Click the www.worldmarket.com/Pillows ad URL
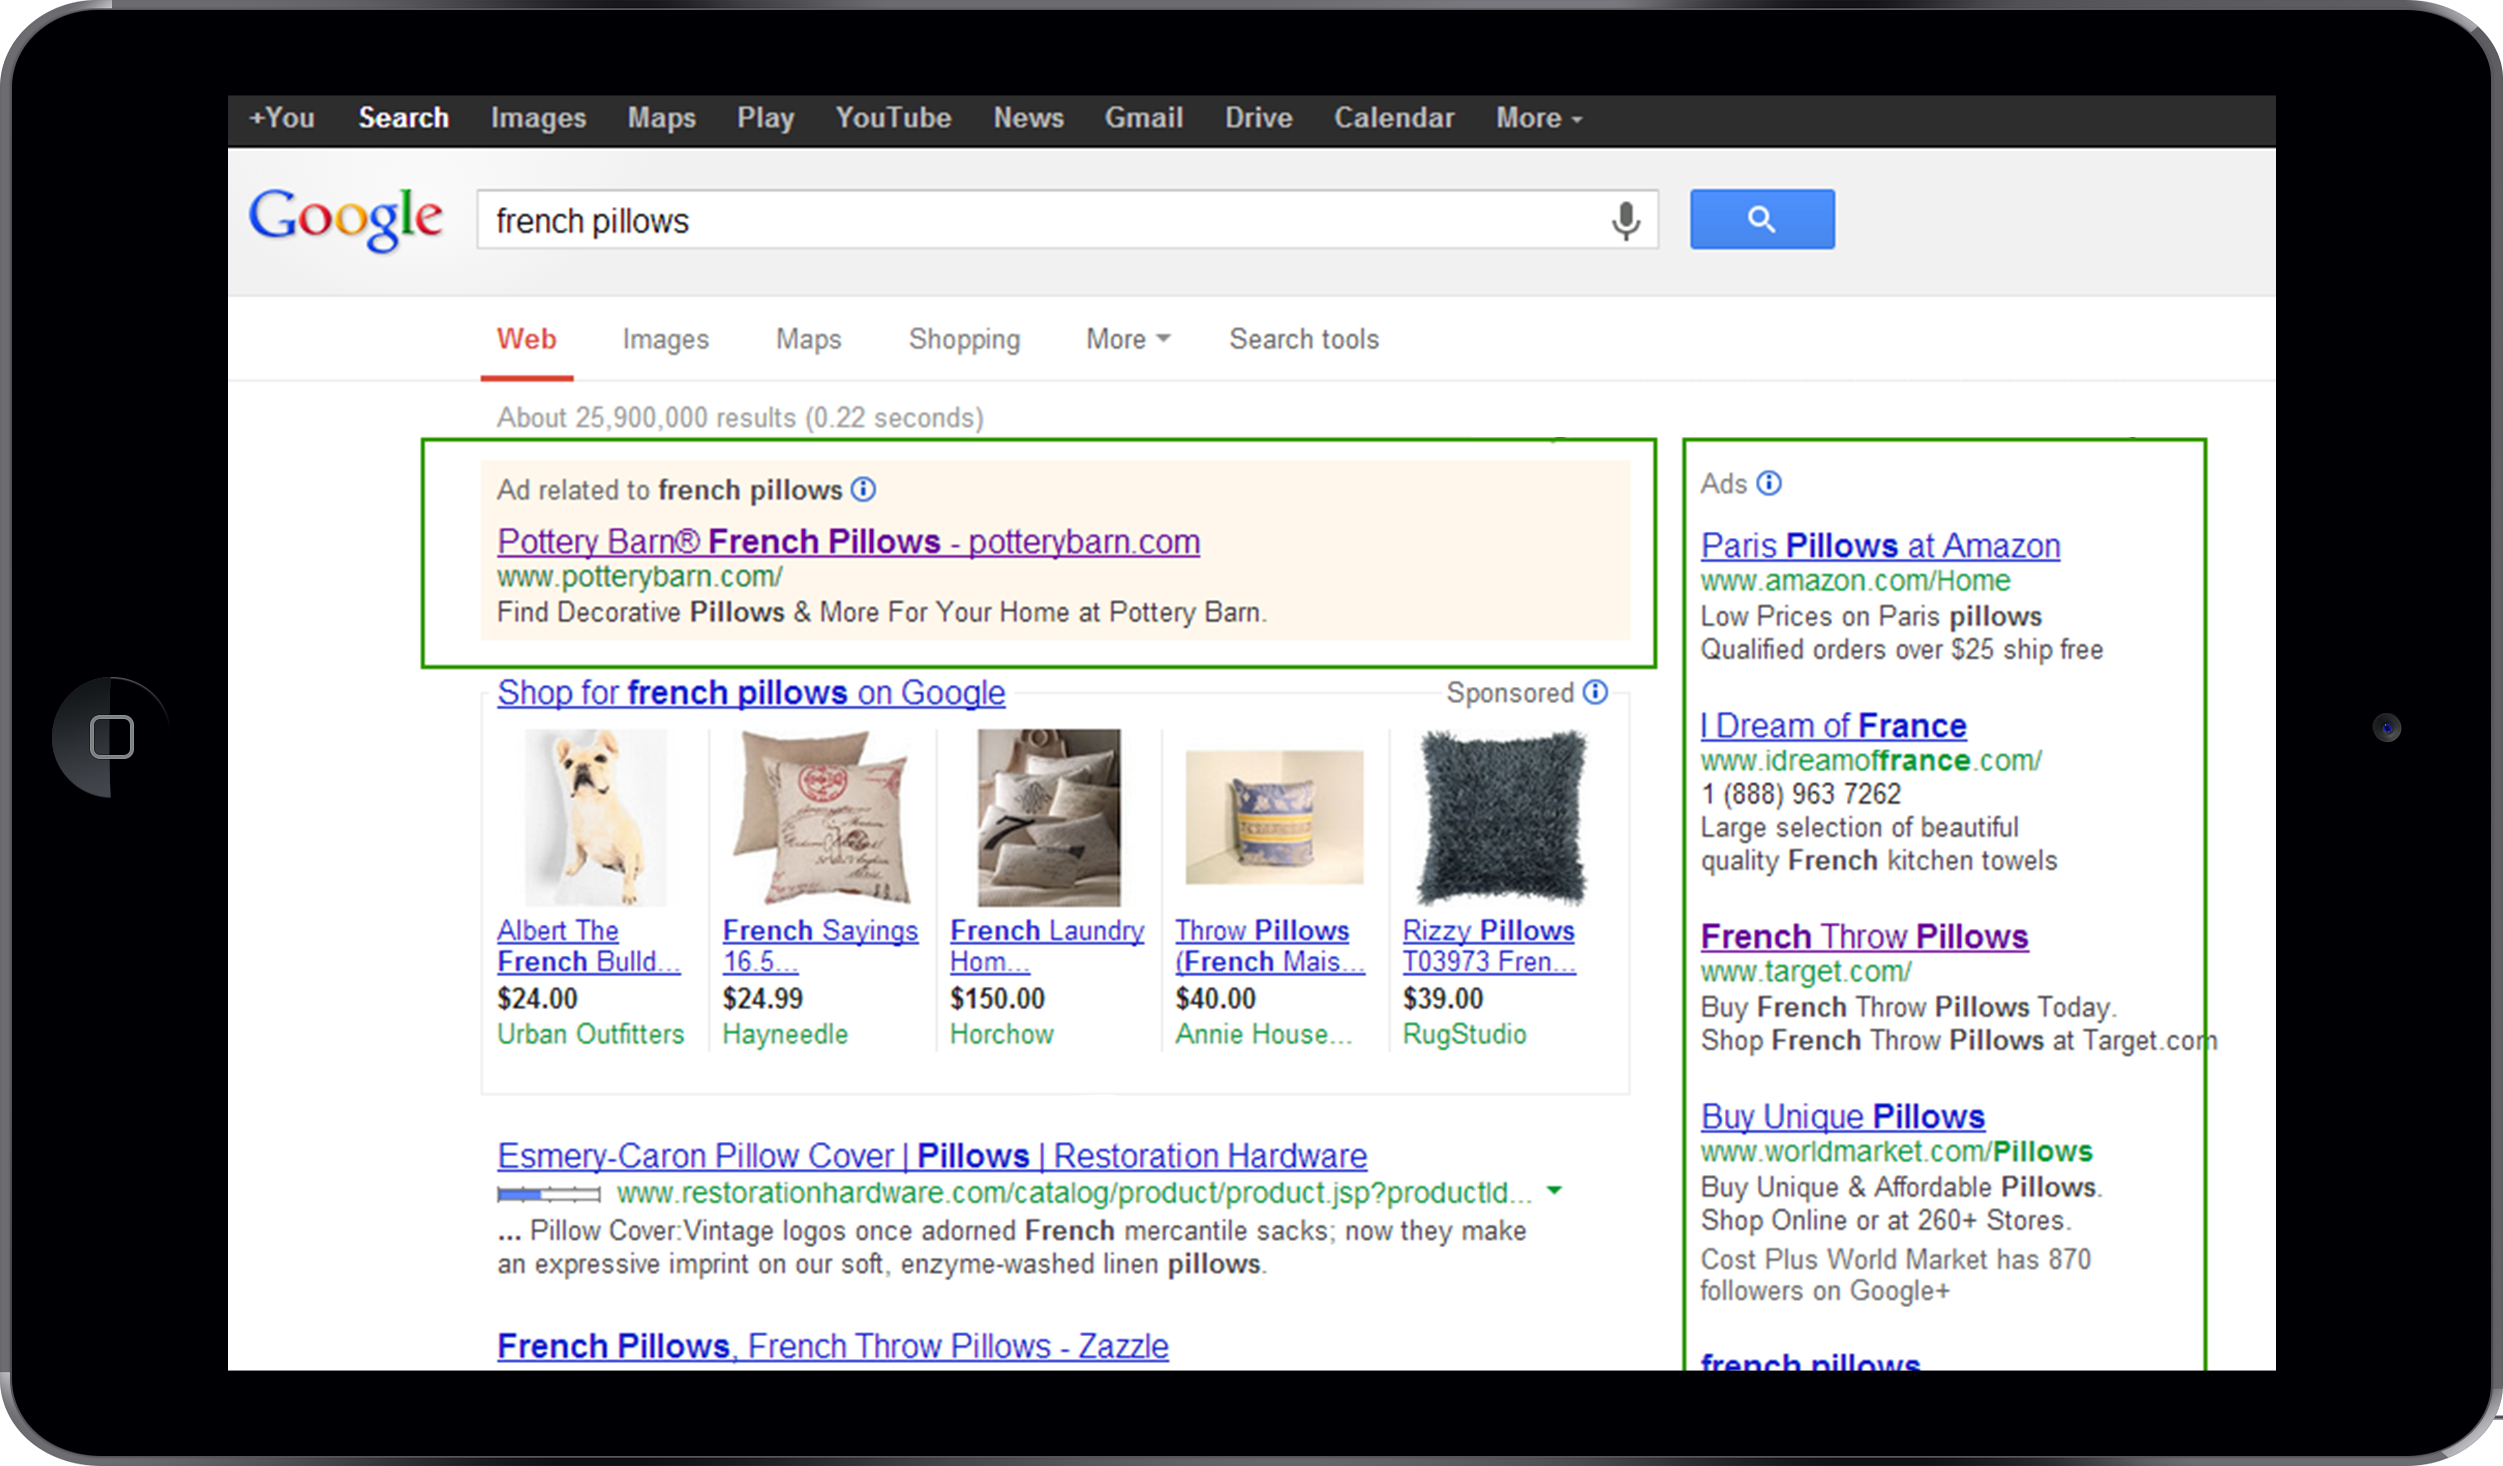This screenshot has width=2503, height=1466. pyautogui.click(x=1896, y=1151)
